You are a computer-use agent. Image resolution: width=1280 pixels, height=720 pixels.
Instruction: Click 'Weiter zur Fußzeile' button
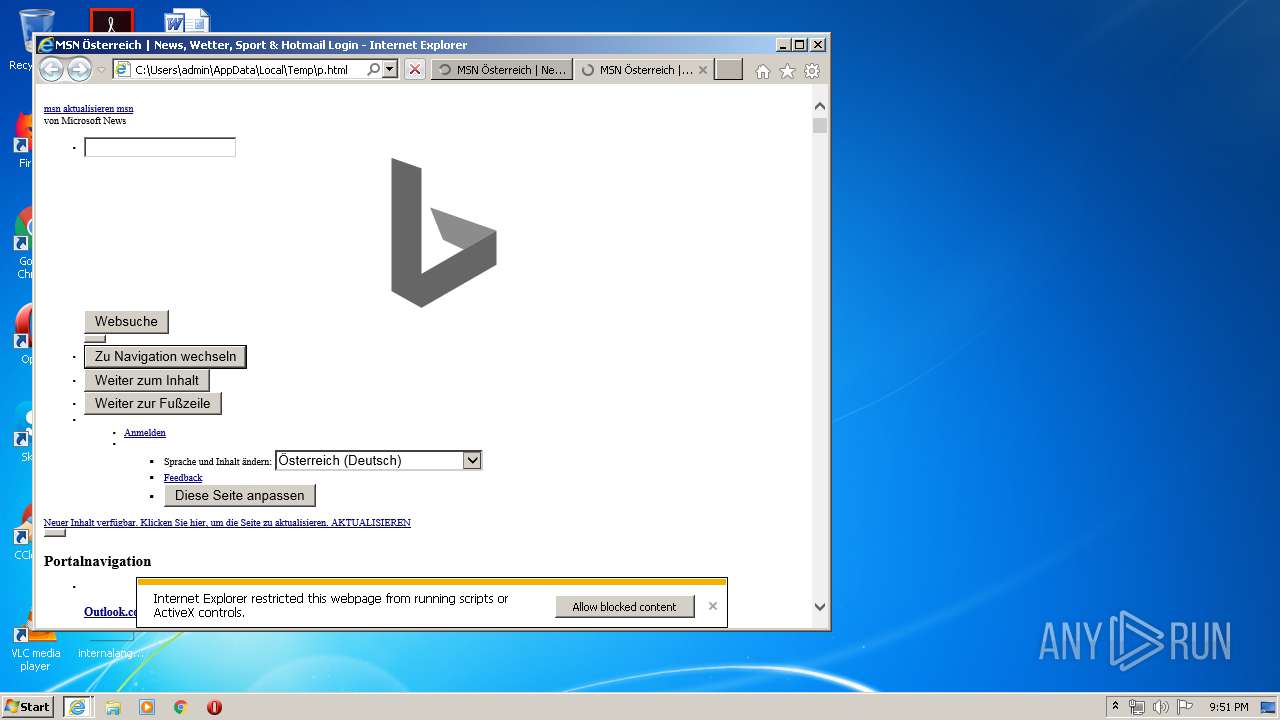(153, 403)
